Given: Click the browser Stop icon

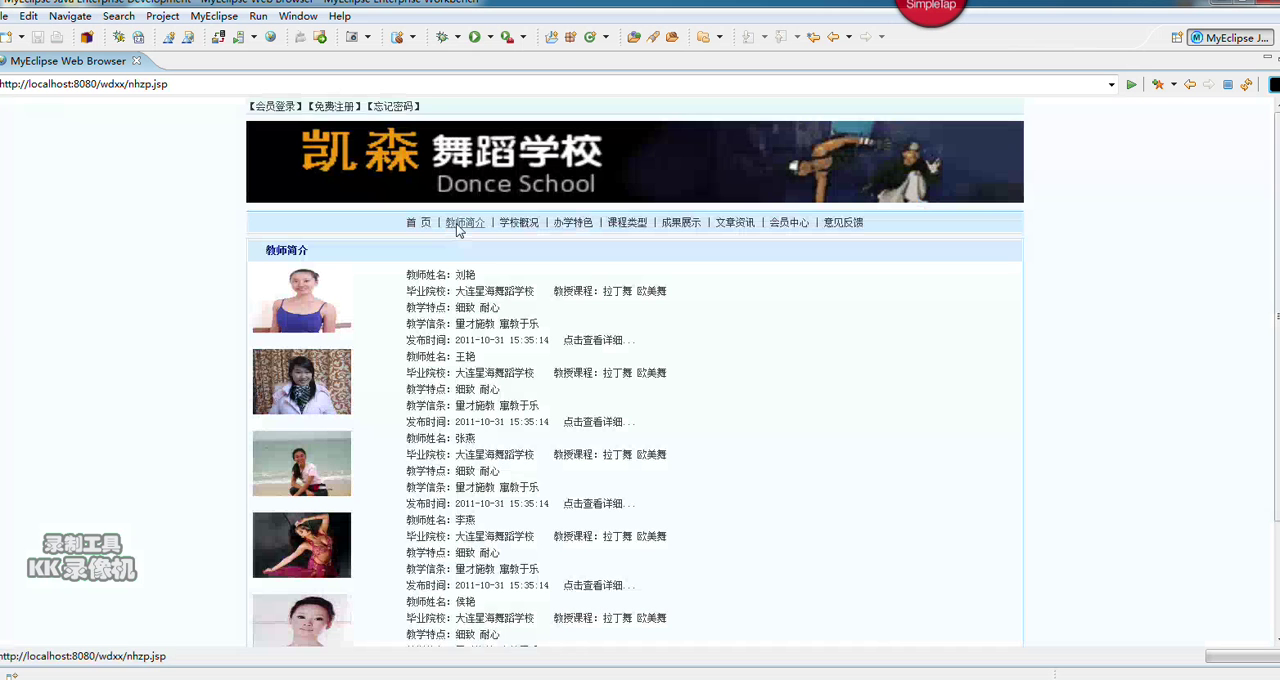Looking at the screenshot, I should (x=1228, y=85).
